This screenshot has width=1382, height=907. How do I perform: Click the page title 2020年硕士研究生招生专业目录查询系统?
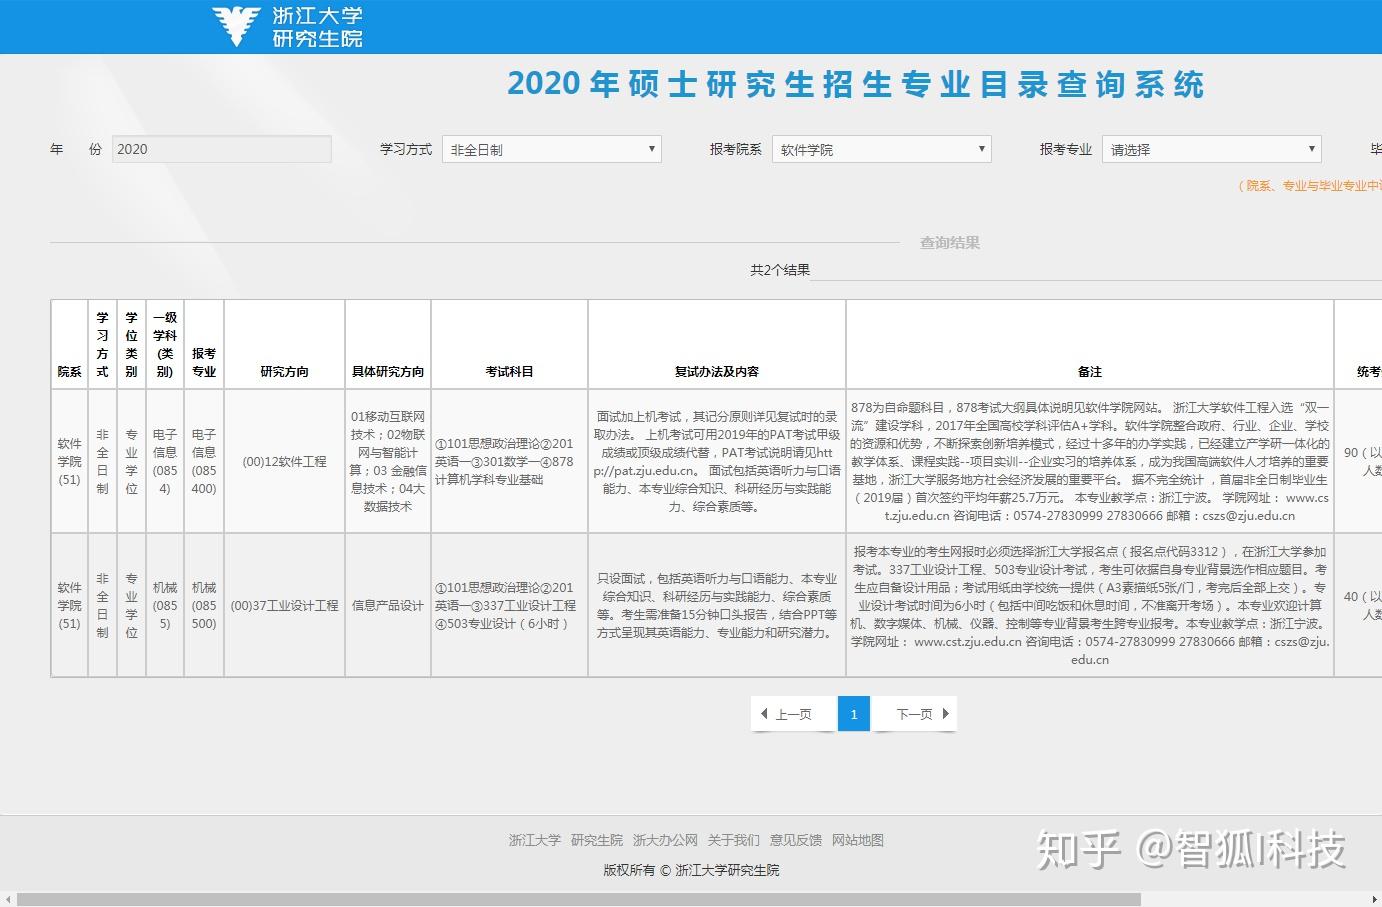click(856, 84)
